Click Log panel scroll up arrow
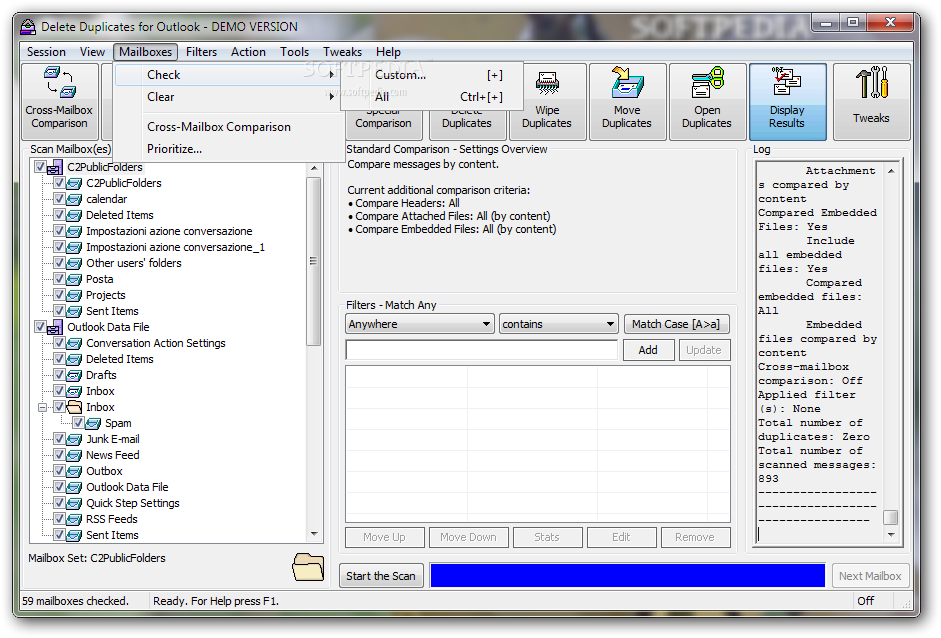The width and height of the screenshot is (941, 638). tap(891, 171)
